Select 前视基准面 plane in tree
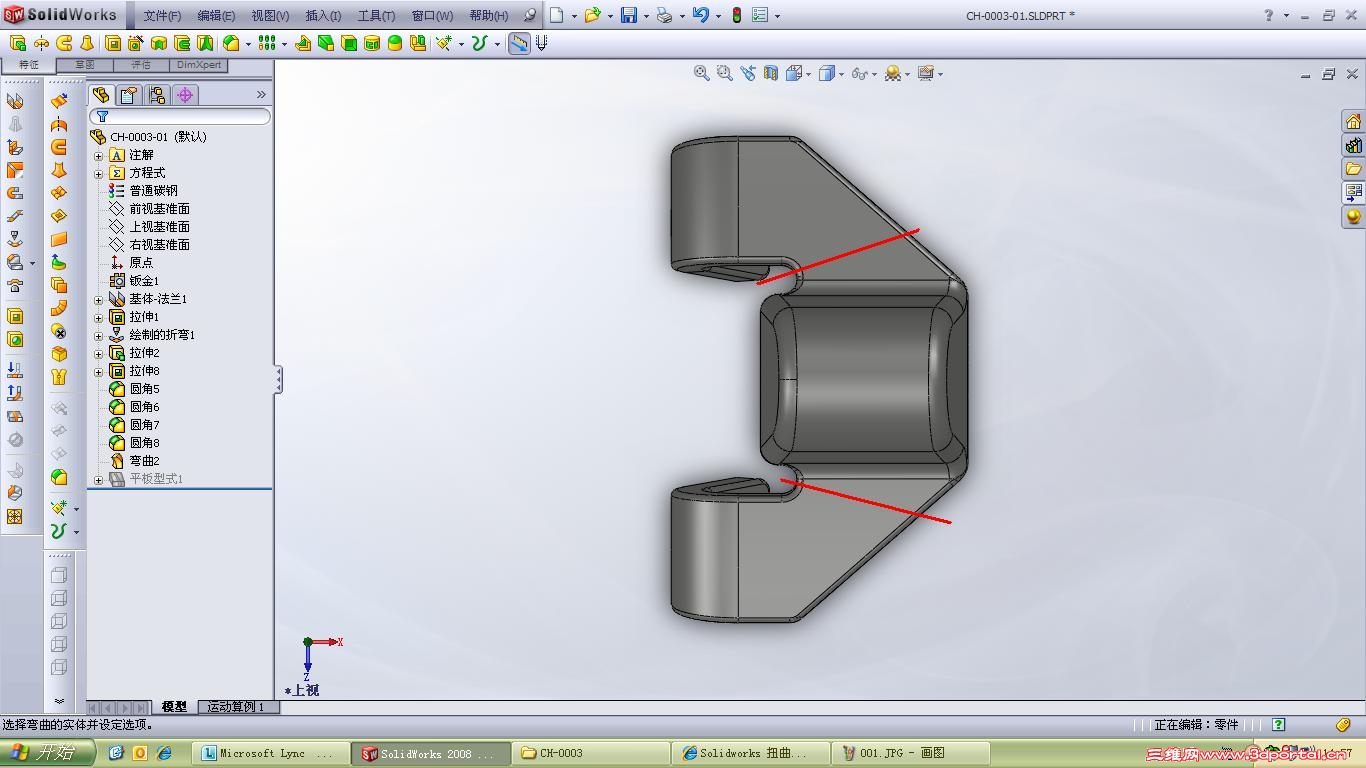The width and height of the screenshot is (1366, 768). pos(159,209)
